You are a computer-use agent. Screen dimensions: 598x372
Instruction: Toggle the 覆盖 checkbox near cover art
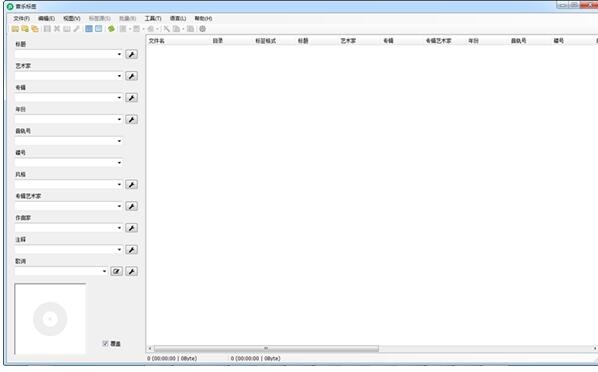tap(106, 343)
